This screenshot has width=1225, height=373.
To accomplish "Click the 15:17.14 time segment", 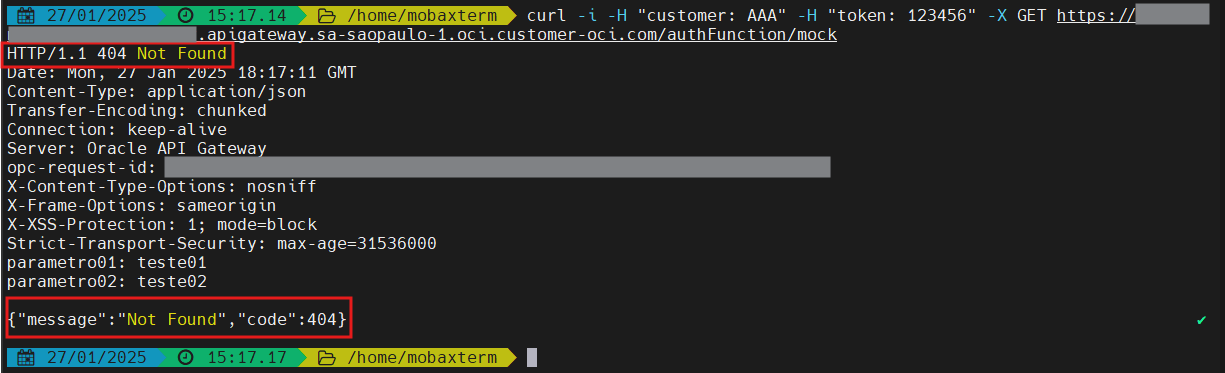I will click(244, 16).
